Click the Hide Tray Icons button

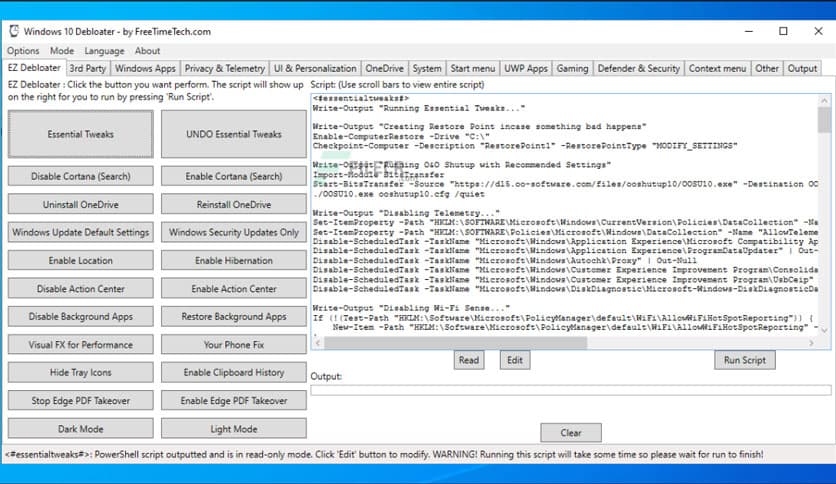(81, 372)
